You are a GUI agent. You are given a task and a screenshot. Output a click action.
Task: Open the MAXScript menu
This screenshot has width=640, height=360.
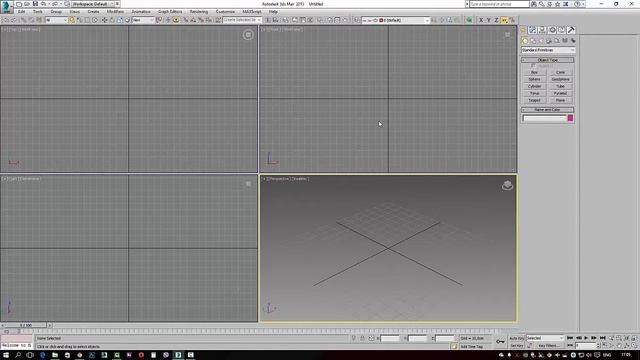pyautogui.click(x=252, y=12)
